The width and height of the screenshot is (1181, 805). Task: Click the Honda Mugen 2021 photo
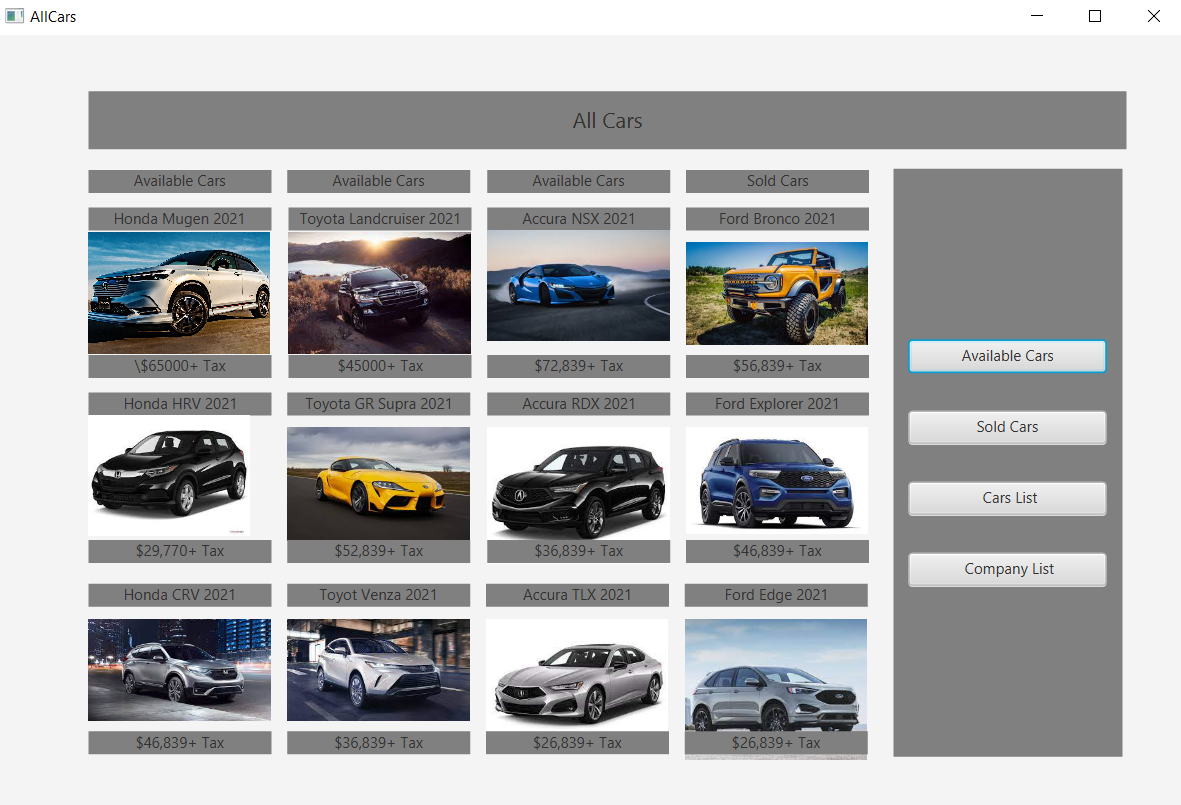[179, 292]
